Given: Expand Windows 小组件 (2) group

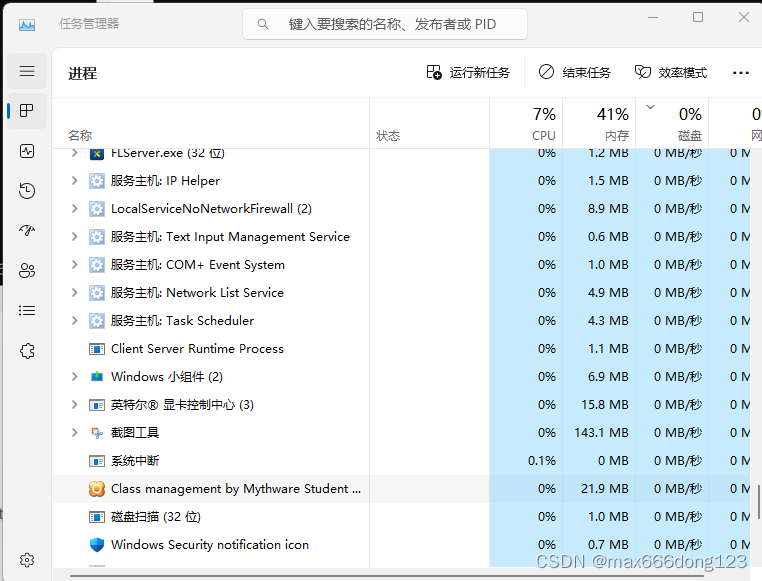Looking at the screenshot, I should coord(74,376).
